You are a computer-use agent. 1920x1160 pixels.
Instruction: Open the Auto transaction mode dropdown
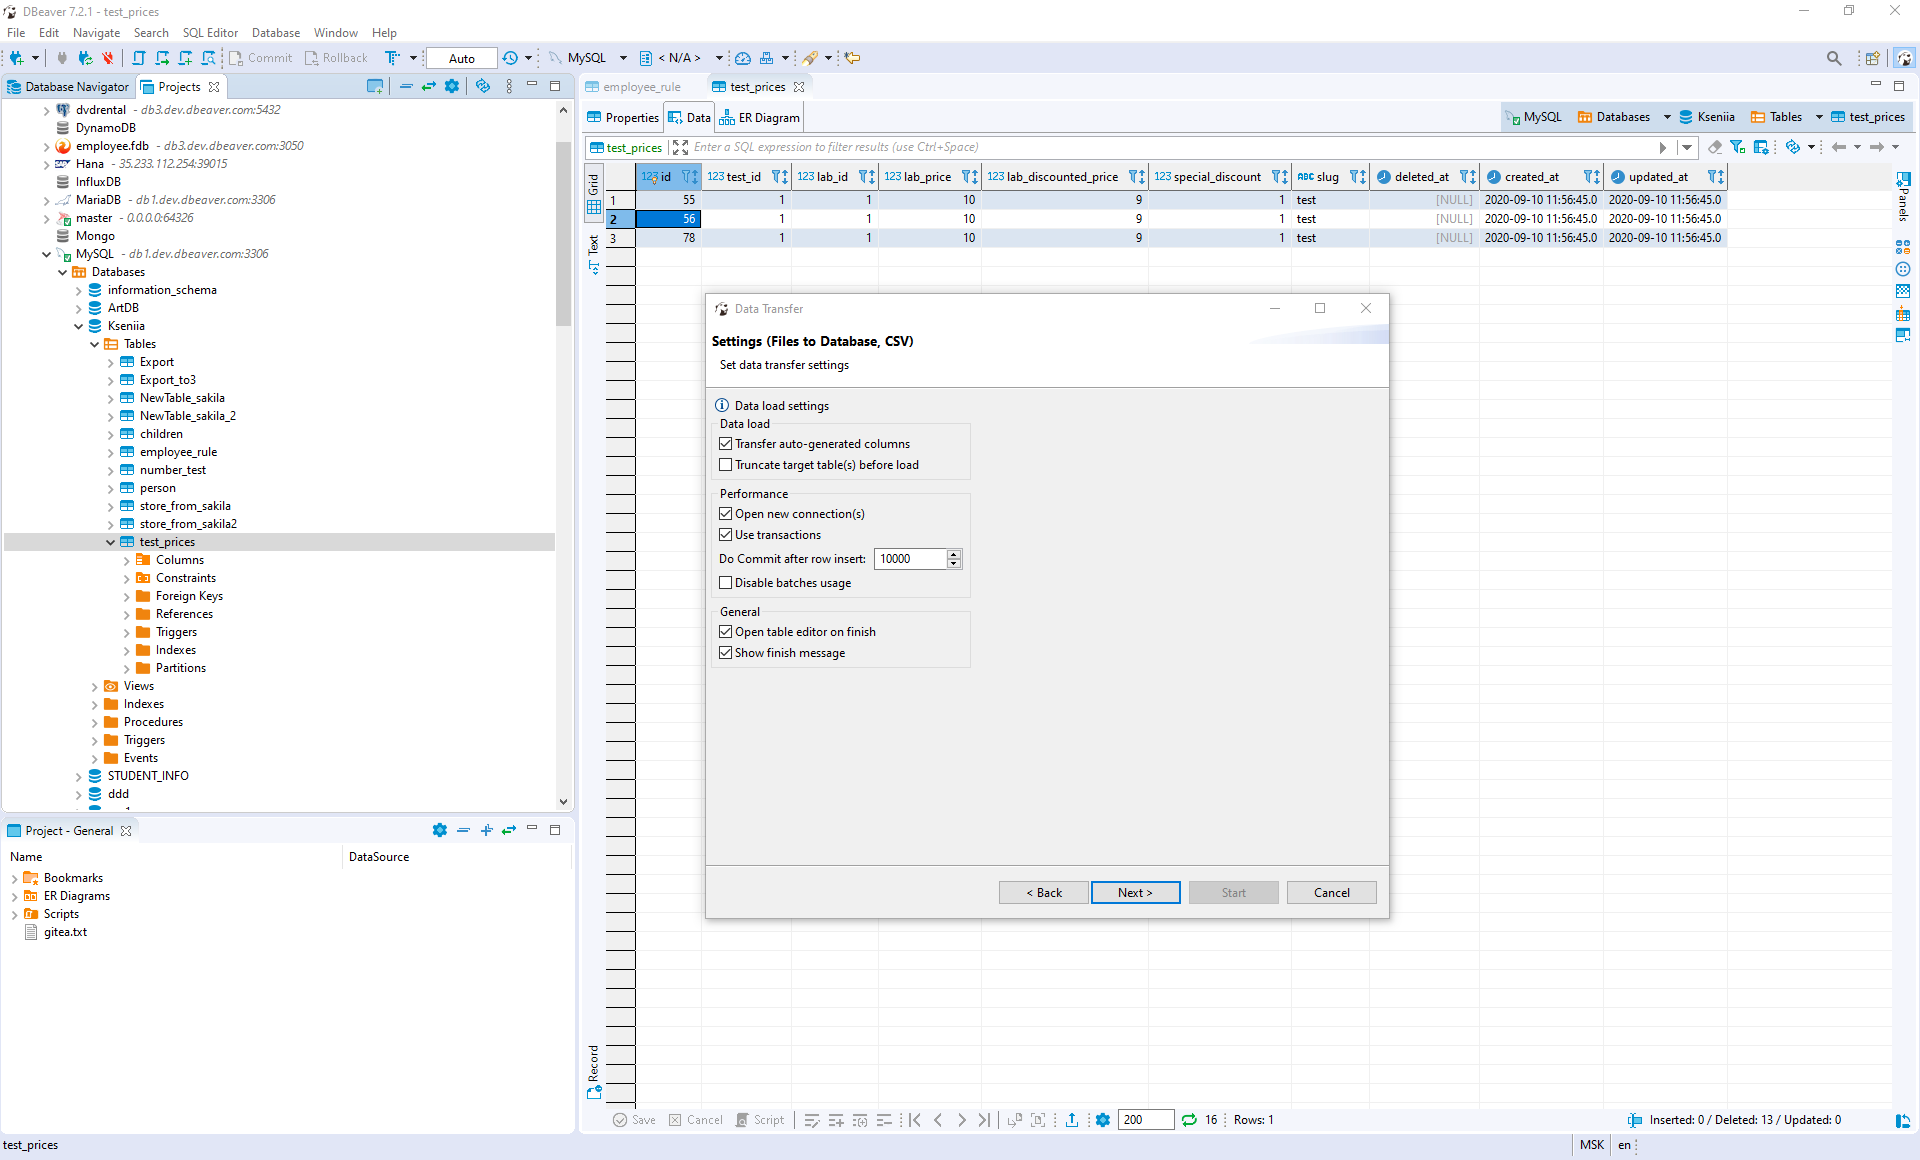(461, 58)
